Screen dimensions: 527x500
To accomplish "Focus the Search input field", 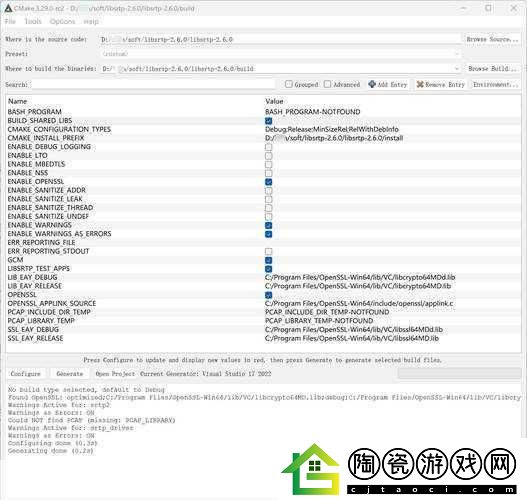I will [x=153, y=84].
